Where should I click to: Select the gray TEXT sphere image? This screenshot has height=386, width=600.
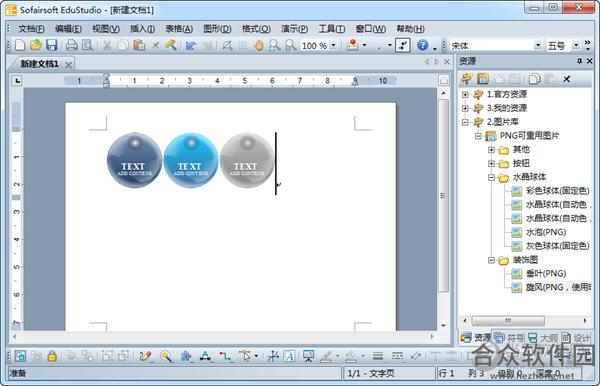click(247, 160)
